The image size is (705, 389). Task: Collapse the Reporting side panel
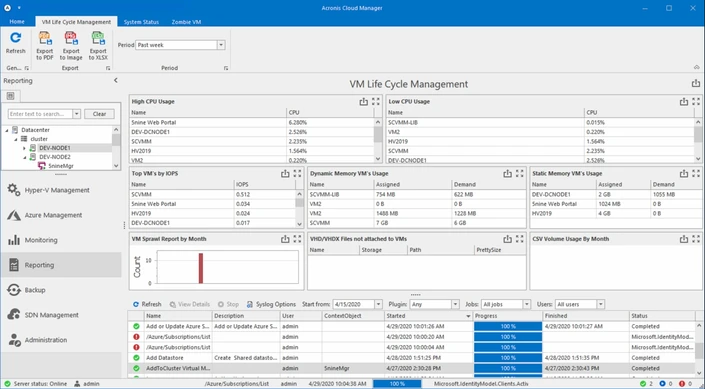coord(116,80)
